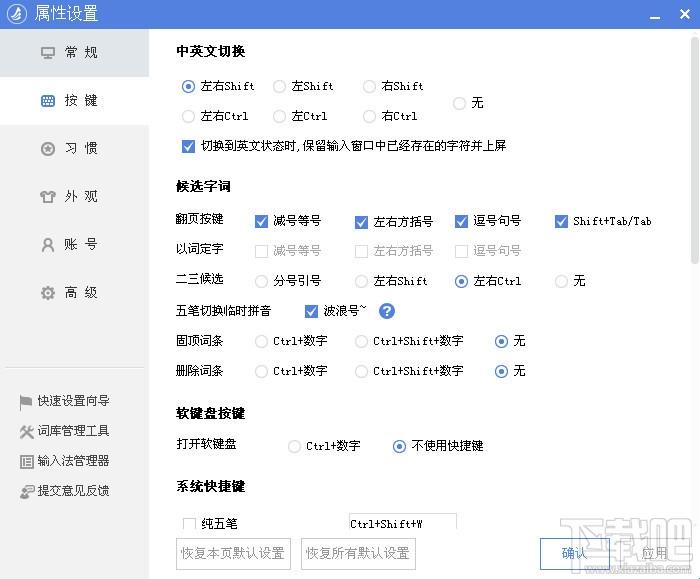The height and width of the screenshot is (579, 700).
Task: Select 无 for 删除词条
Action: coord(501,371)
